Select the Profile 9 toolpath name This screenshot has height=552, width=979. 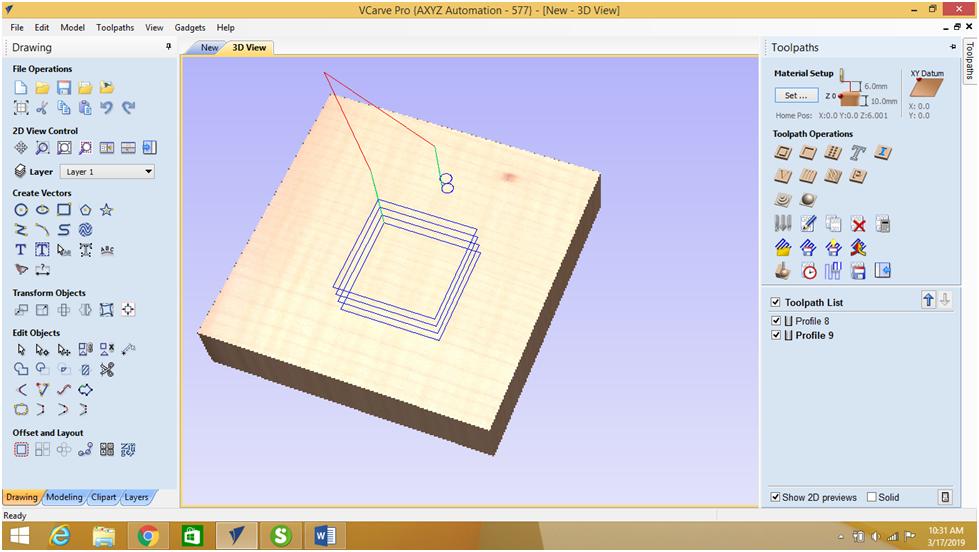click(x=814, y=335)
